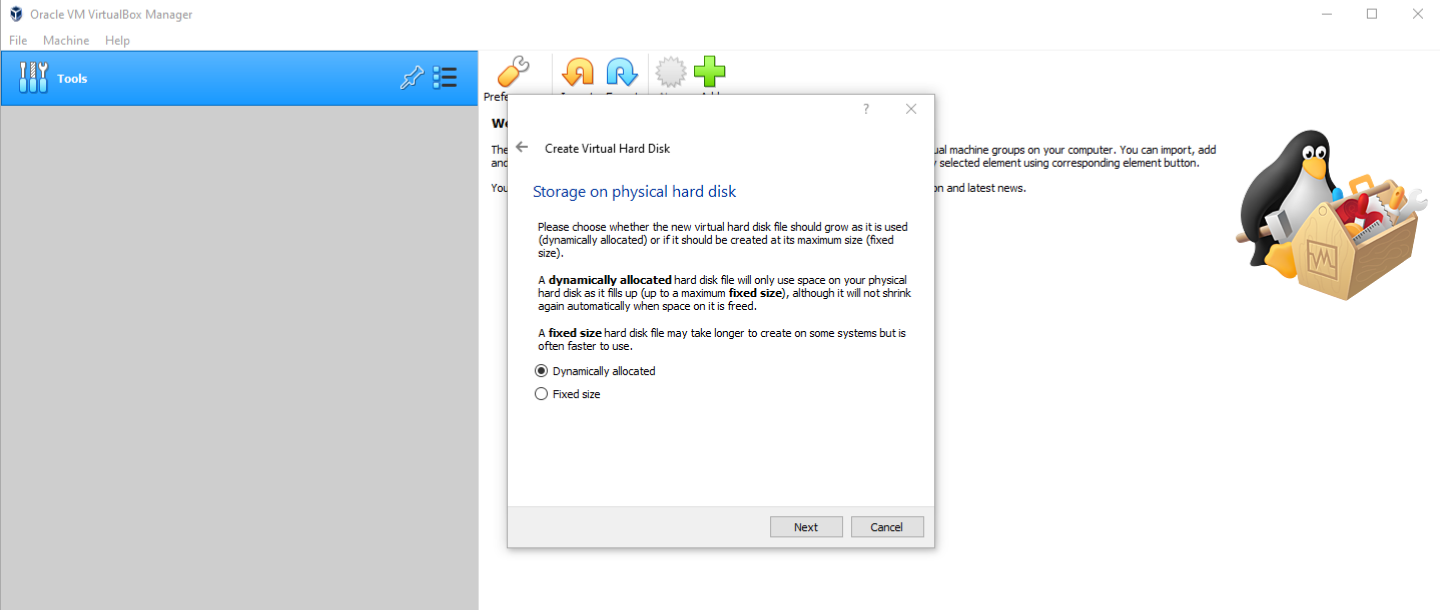Minimize the VirtualBox Manager window
Image resolution: width=1440 pixels, height=610 pixels.
[x=1326, y=14]
